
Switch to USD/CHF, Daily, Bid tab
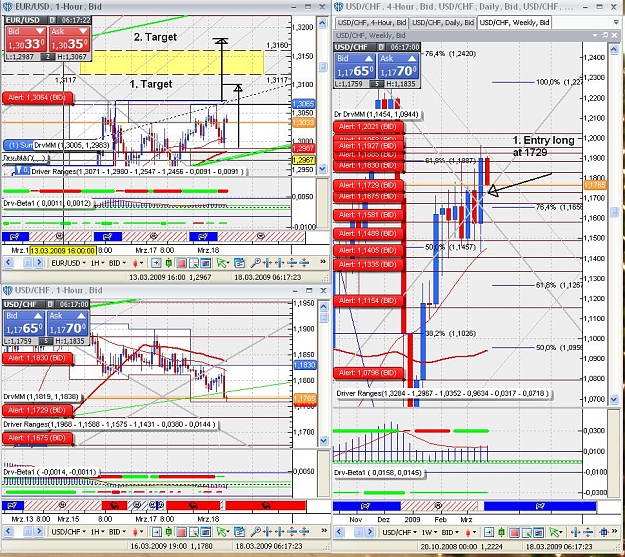[x=443, y=23]
